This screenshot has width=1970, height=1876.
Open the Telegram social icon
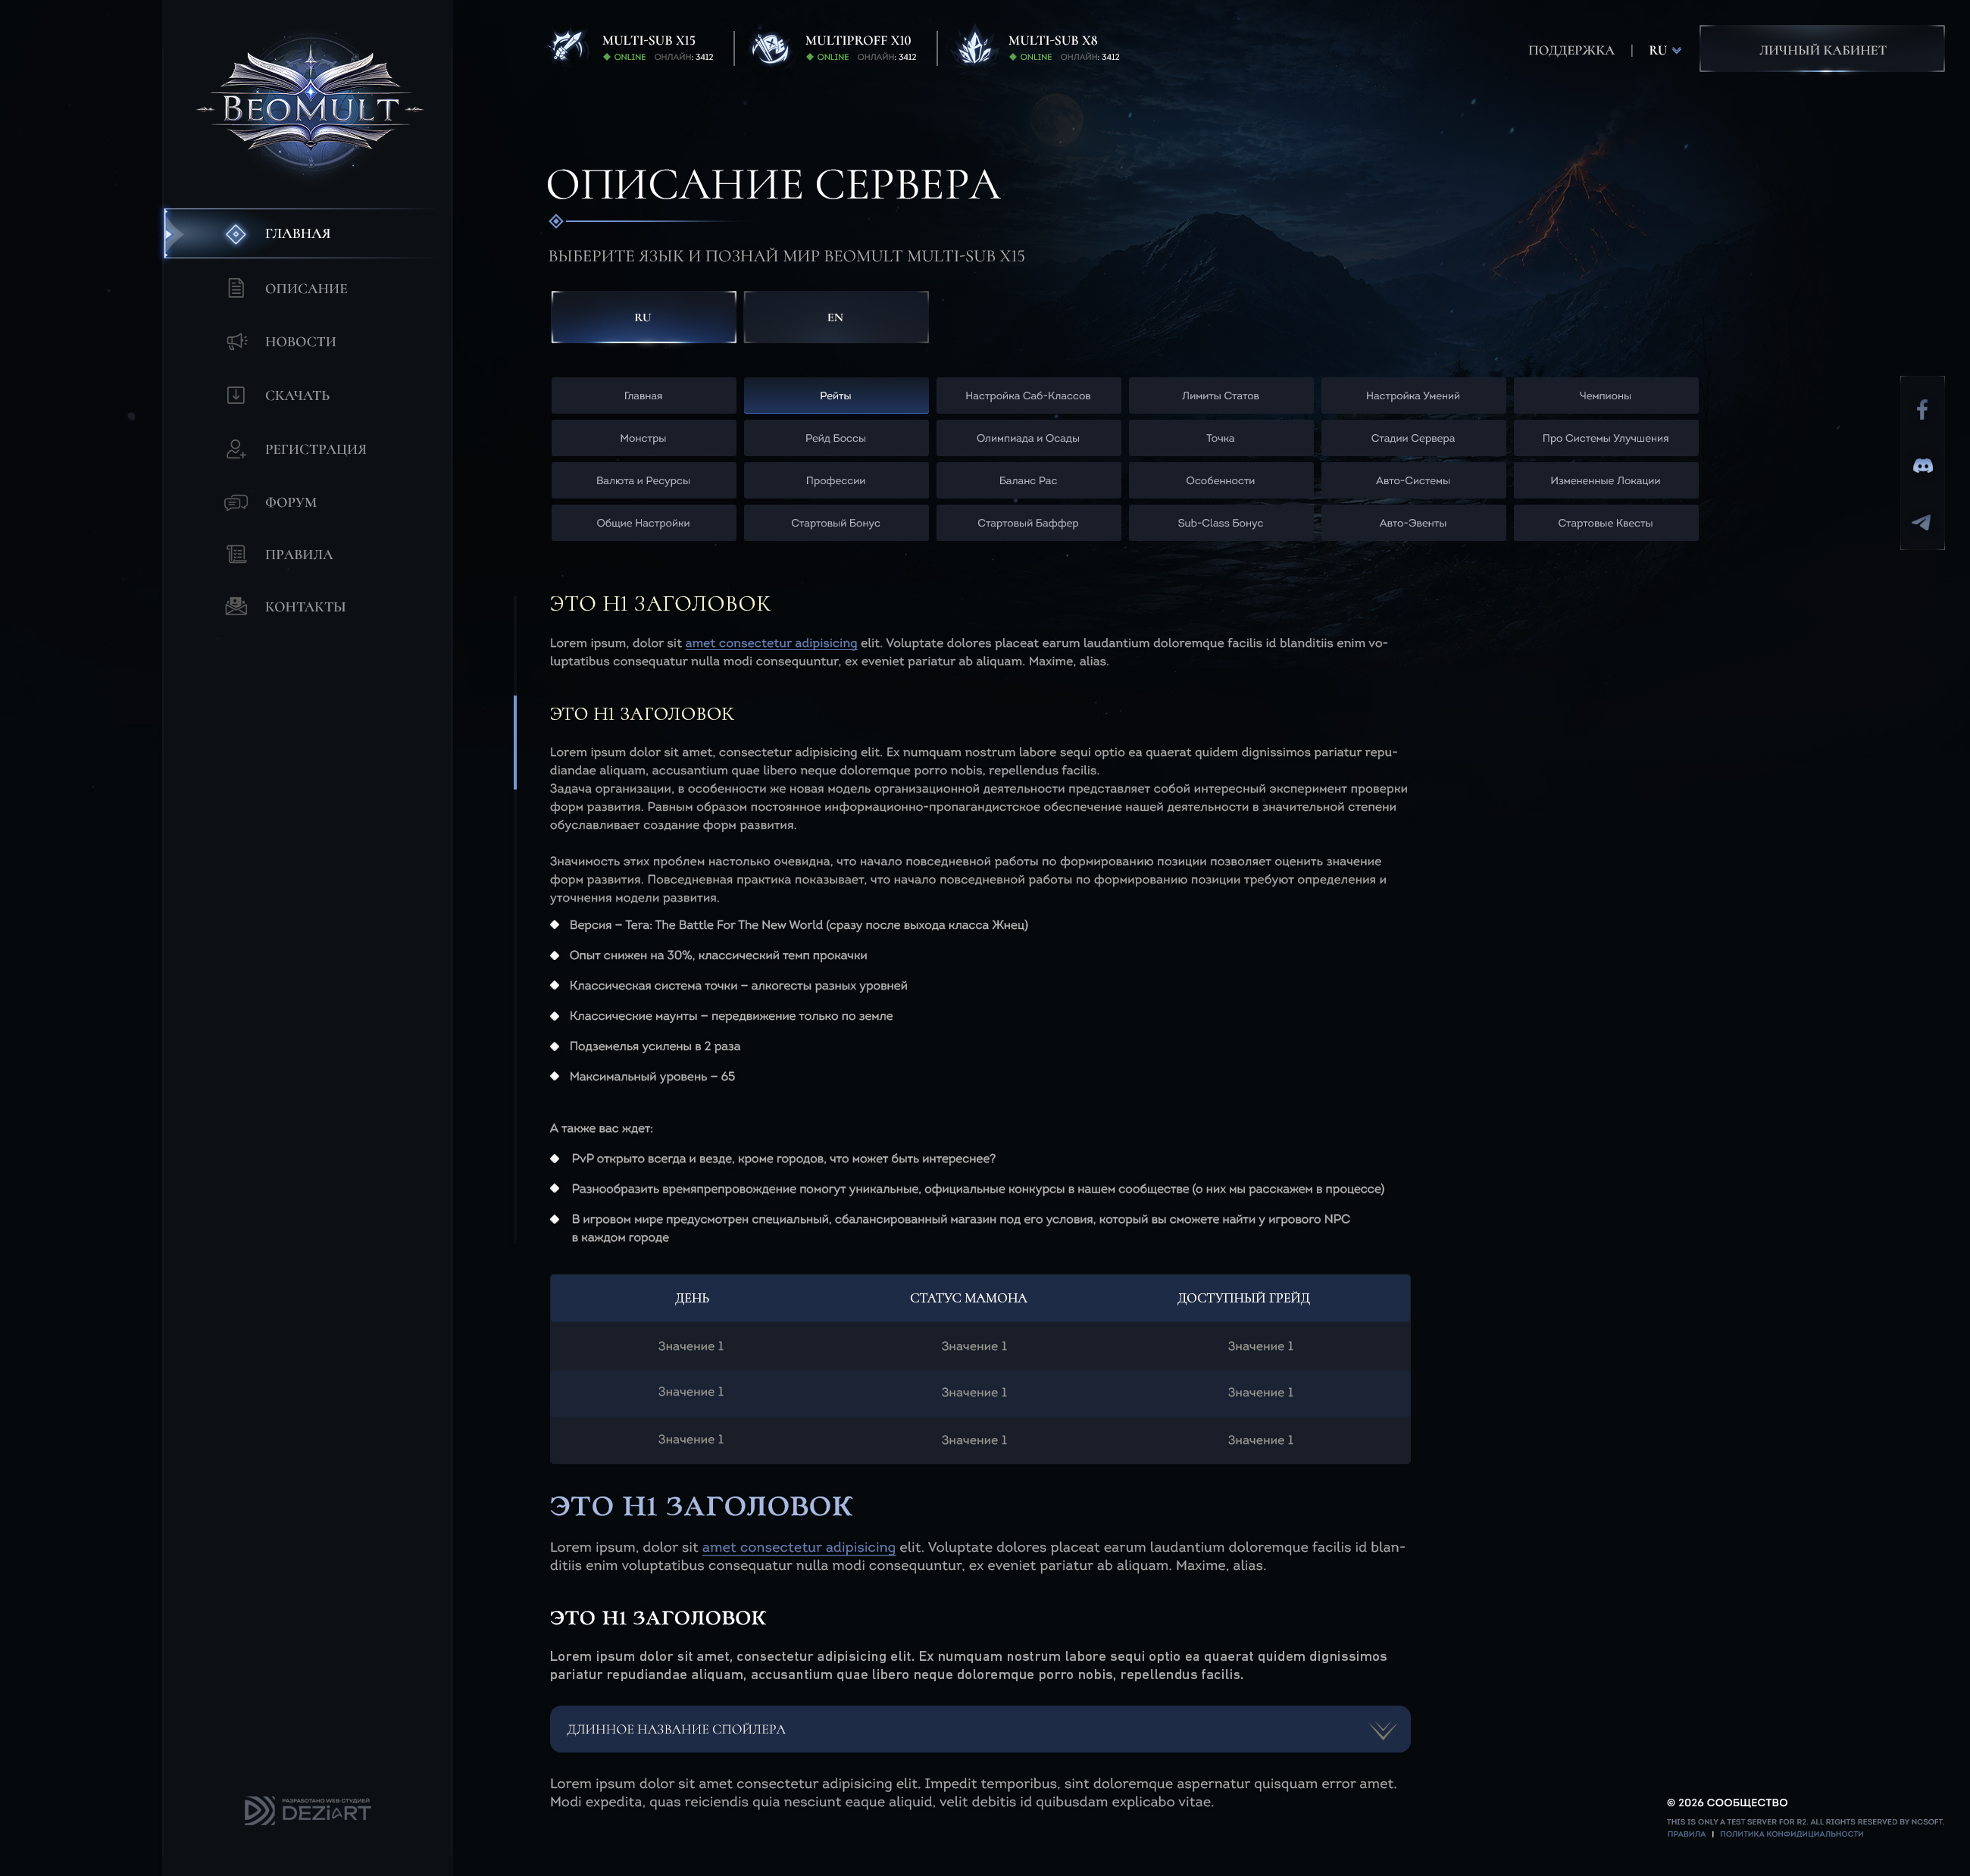[x=1922, y=522]
